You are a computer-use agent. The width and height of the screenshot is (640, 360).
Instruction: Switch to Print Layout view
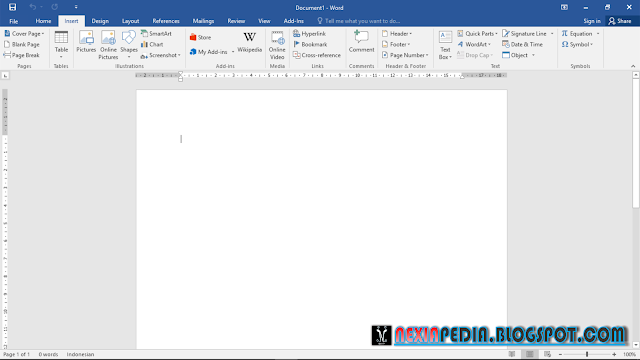(530, 354)
